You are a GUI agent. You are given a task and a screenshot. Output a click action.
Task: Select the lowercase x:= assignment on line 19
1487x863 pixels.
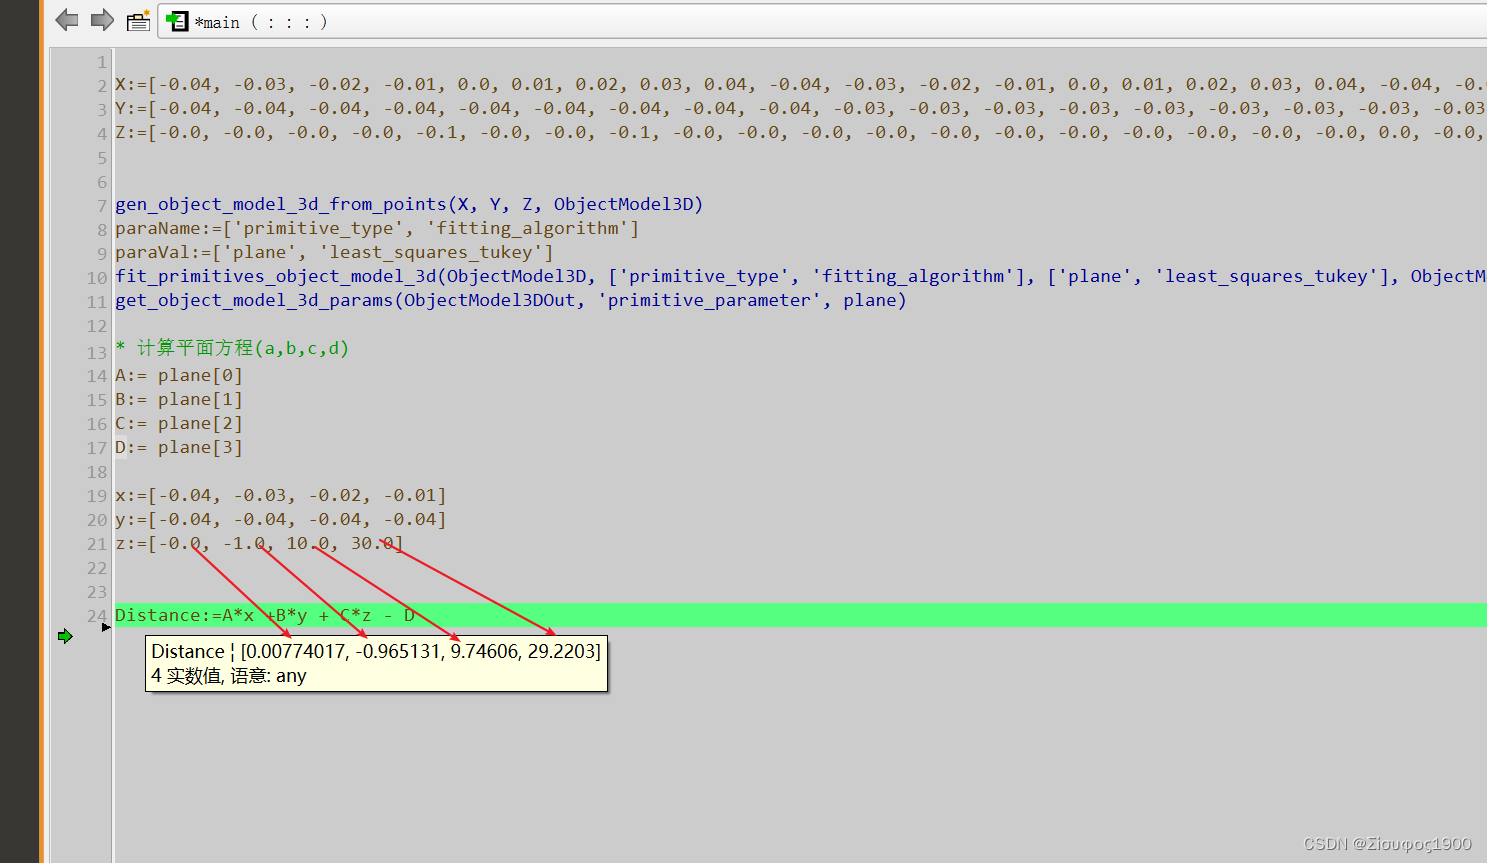coord(281,496)
